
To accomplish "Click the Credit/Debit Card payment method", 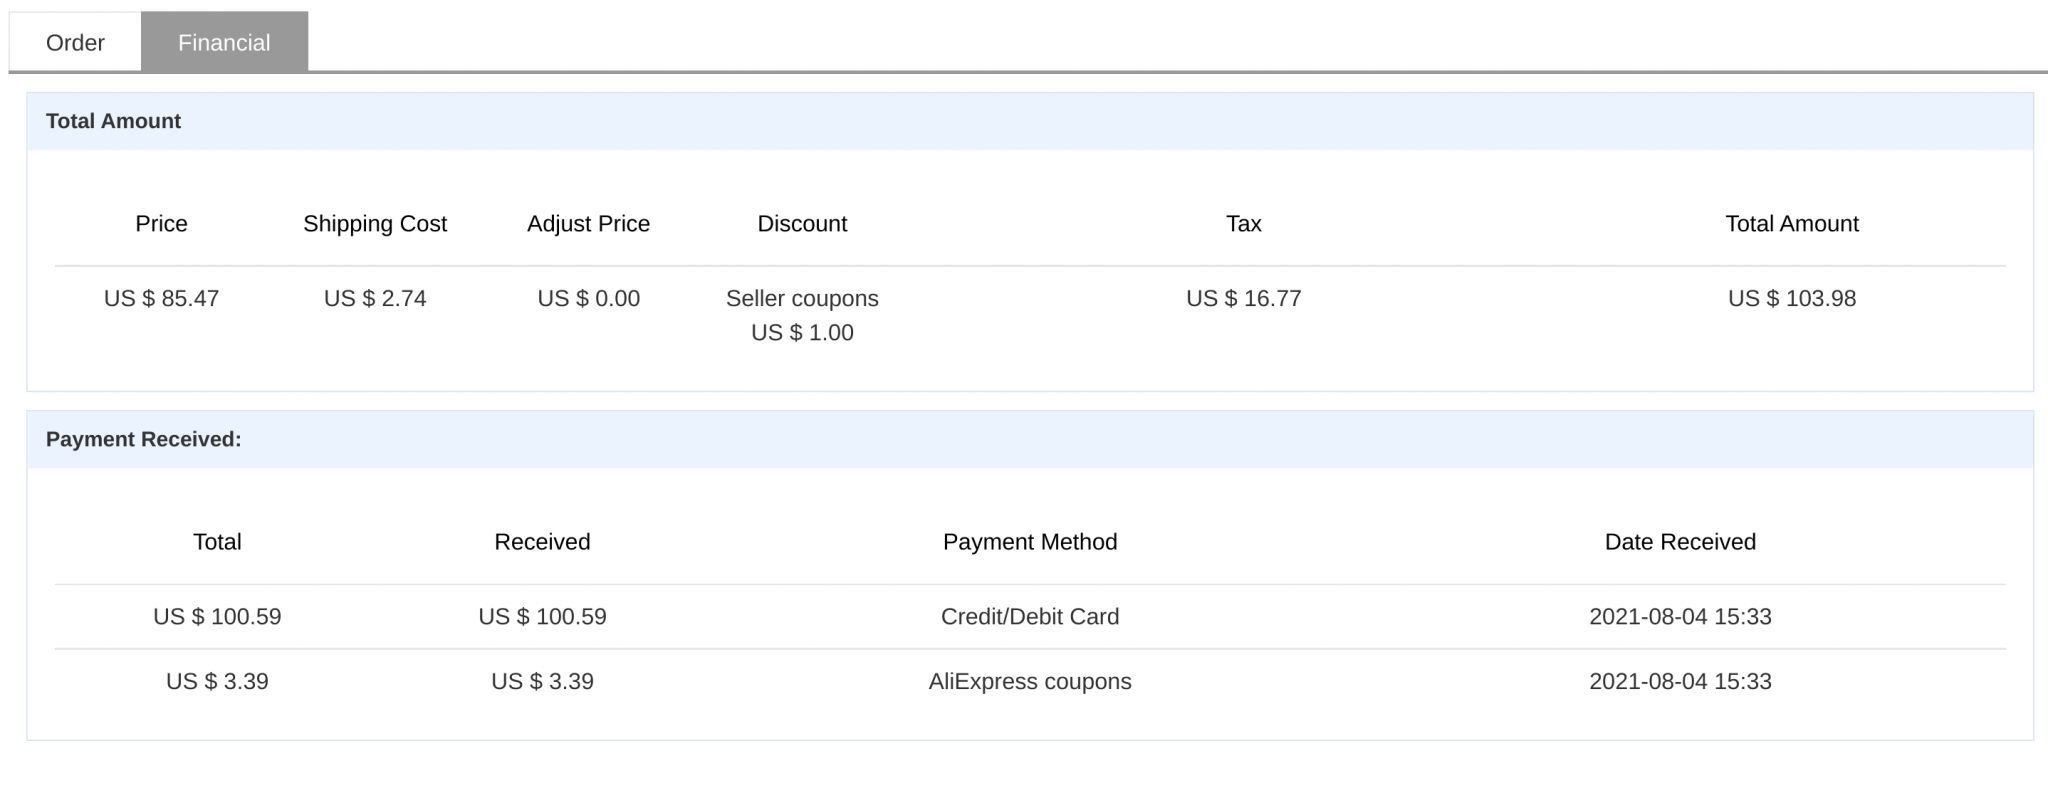I will click(x=1030, y=616).
